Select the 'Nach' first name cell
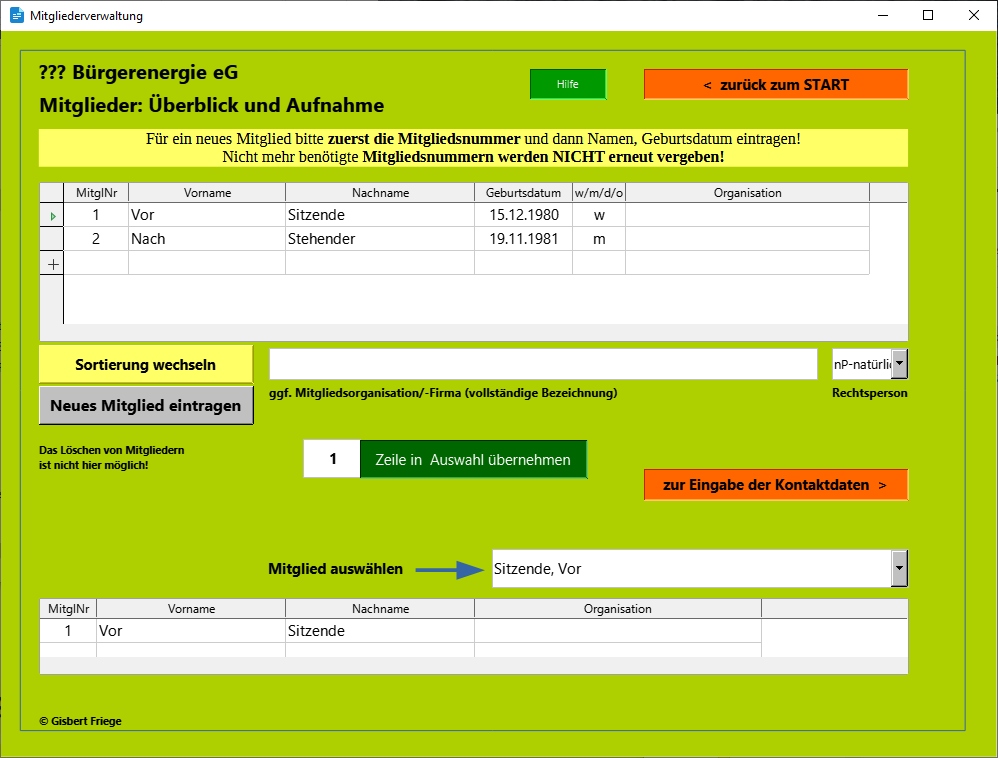 (207, 239)
